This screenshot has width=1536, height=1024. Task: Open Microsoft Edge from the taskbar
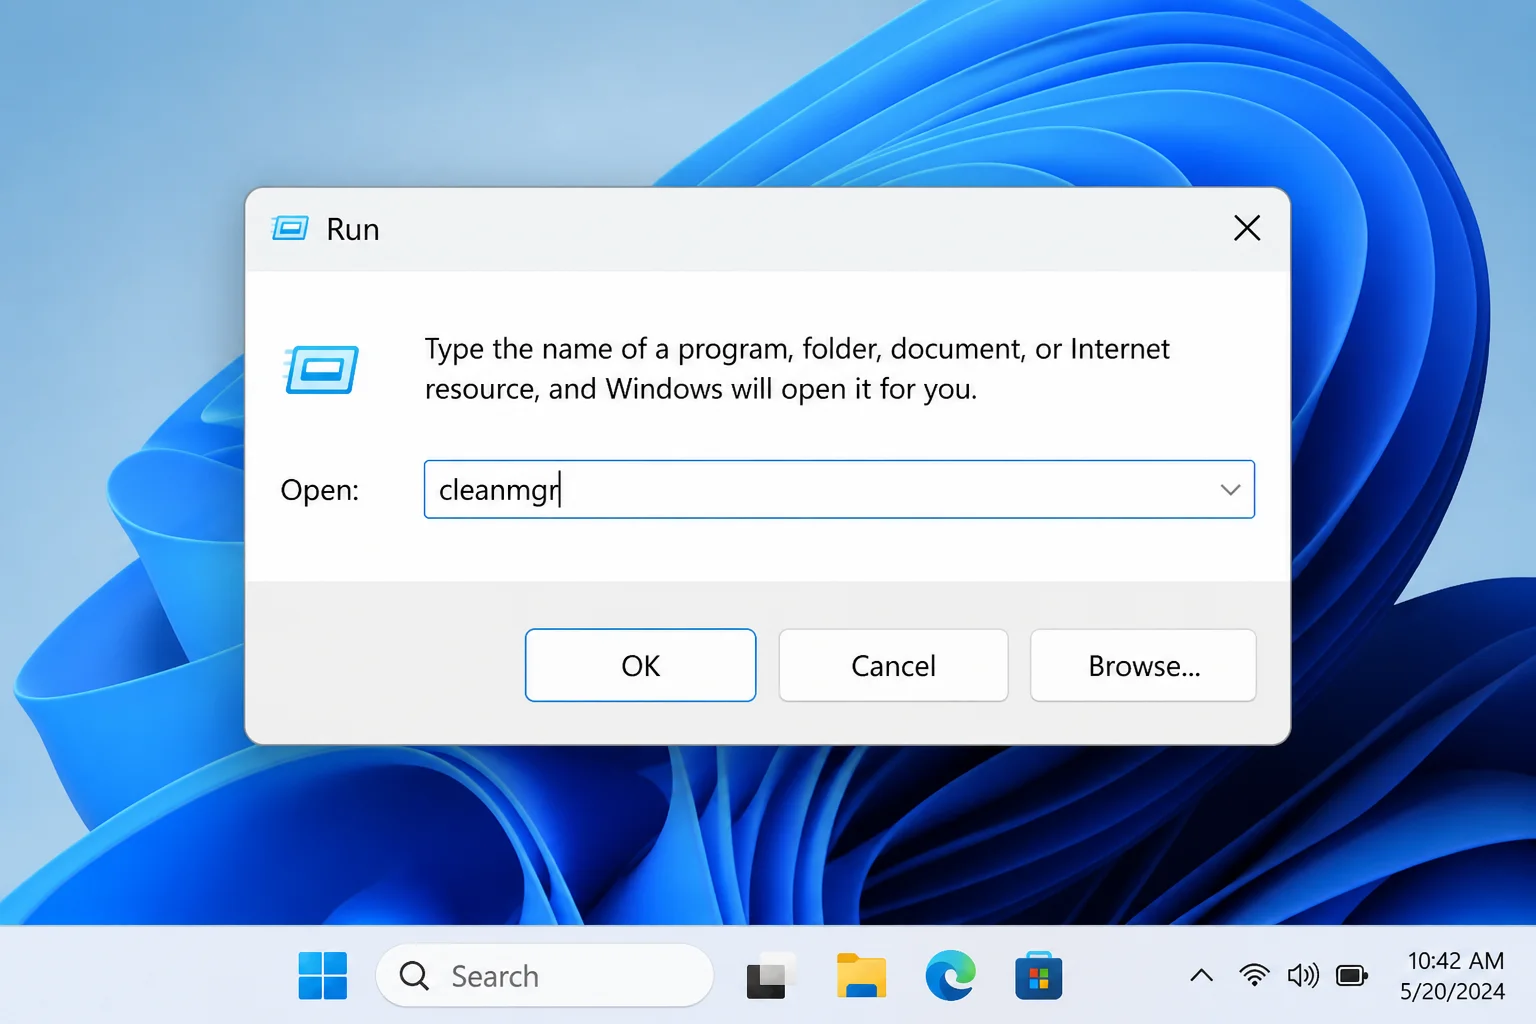950,975
